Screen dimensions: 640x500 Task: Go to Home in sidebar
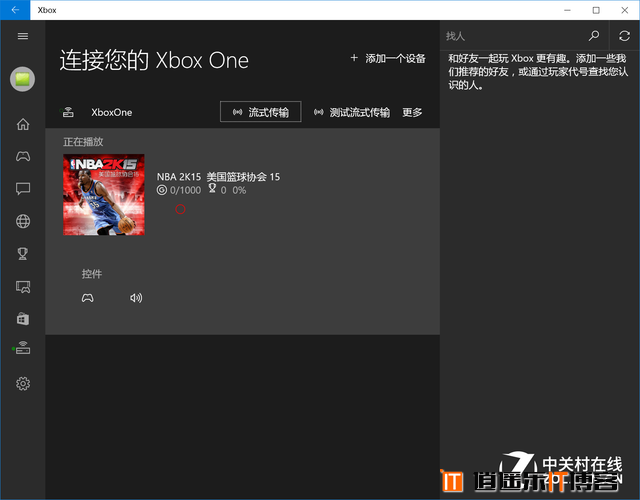click(23, 124)
